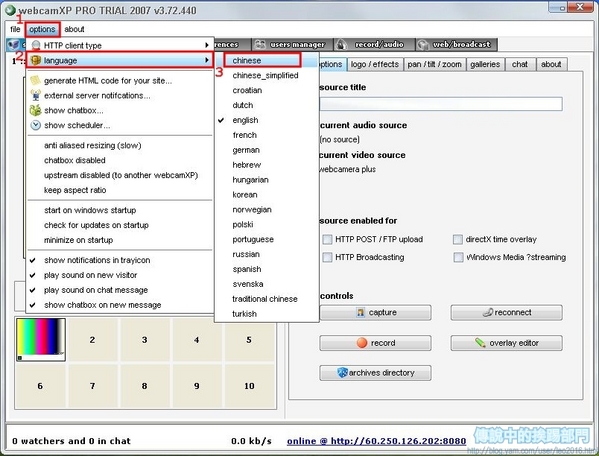This screenshot has width=599, height=456.
Task: Toggle play sound on chat message
Action: click(120, 290)
